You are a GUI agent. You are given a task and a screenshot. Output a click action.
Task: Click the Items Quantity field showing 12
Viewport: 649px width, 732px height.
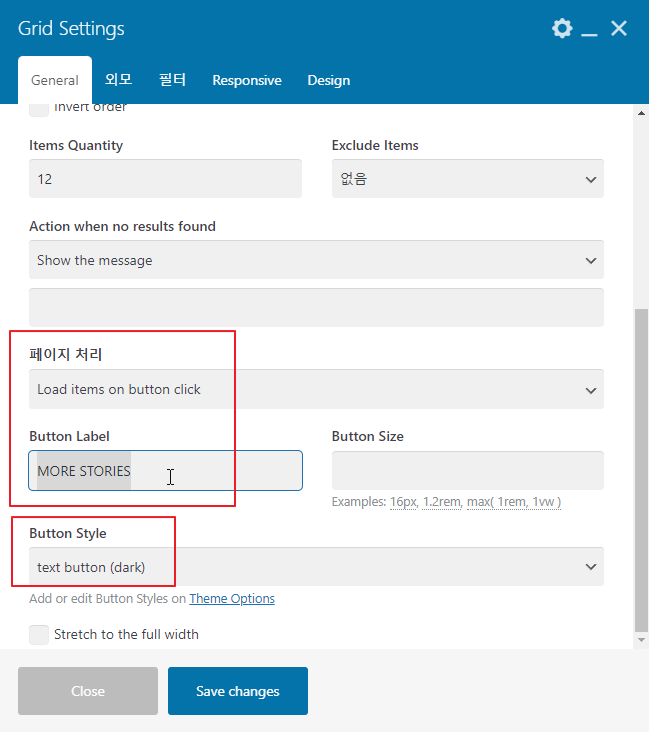coord(165,179)
